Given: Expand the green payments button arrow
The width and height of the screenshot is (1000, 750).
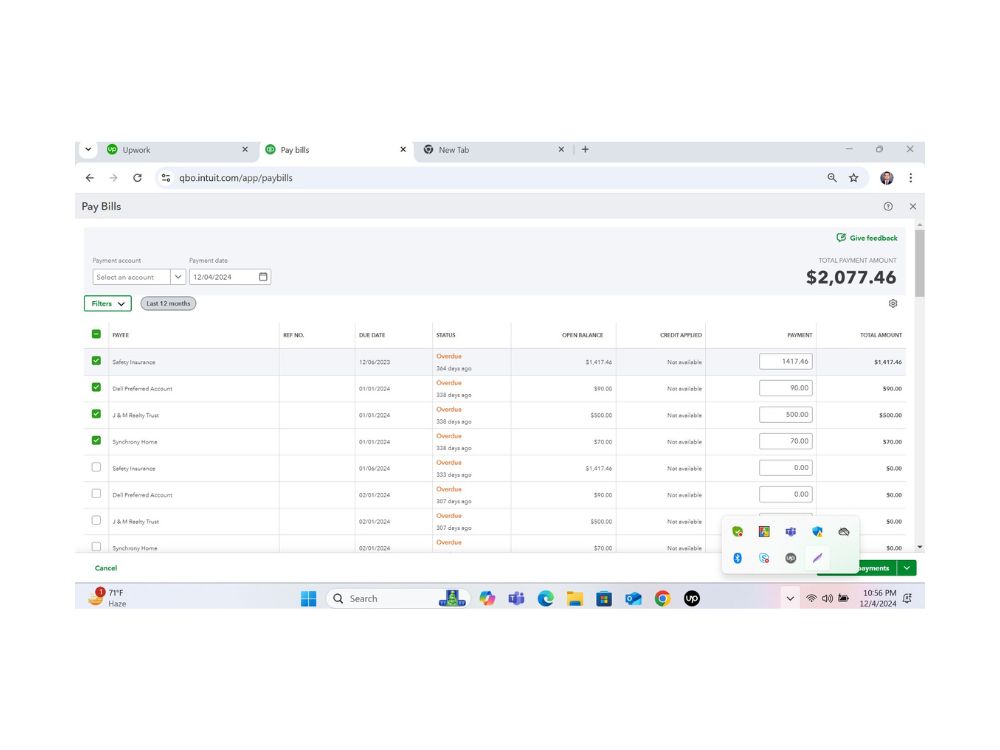Looking at the screenshot, I should tap(906, 568).
